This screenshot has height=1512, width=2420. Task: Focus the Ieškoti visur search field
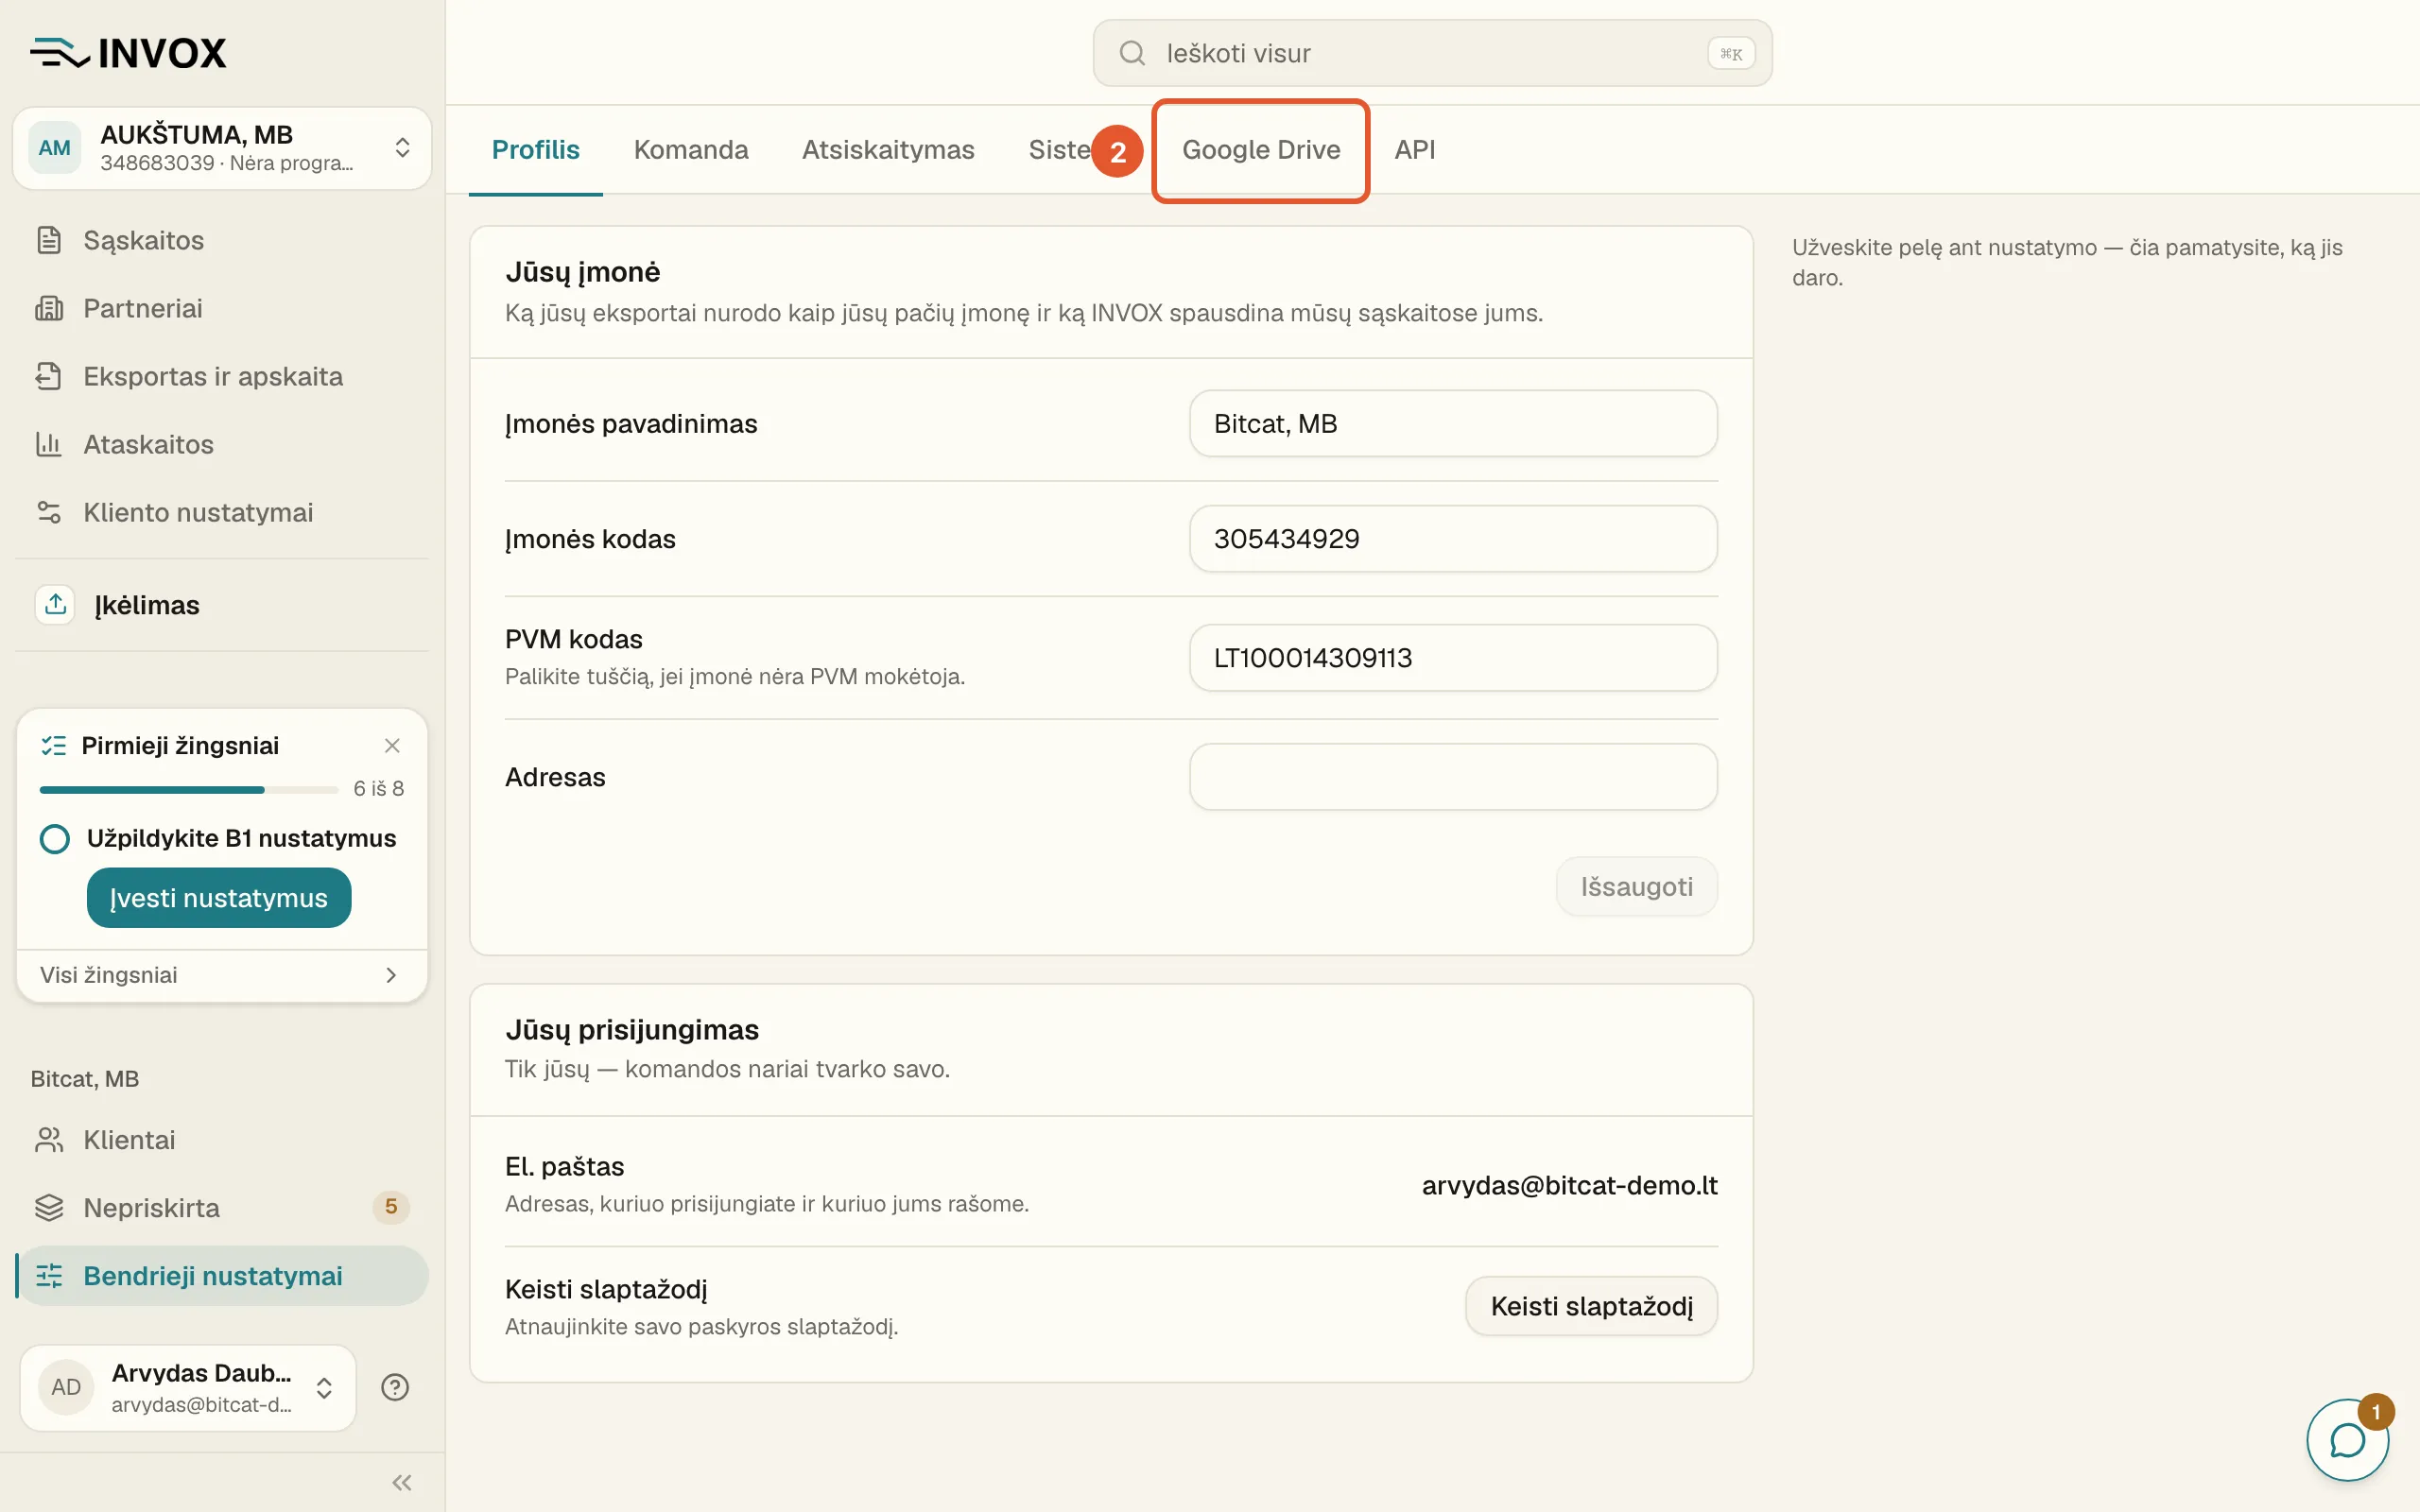point(1432,53)
